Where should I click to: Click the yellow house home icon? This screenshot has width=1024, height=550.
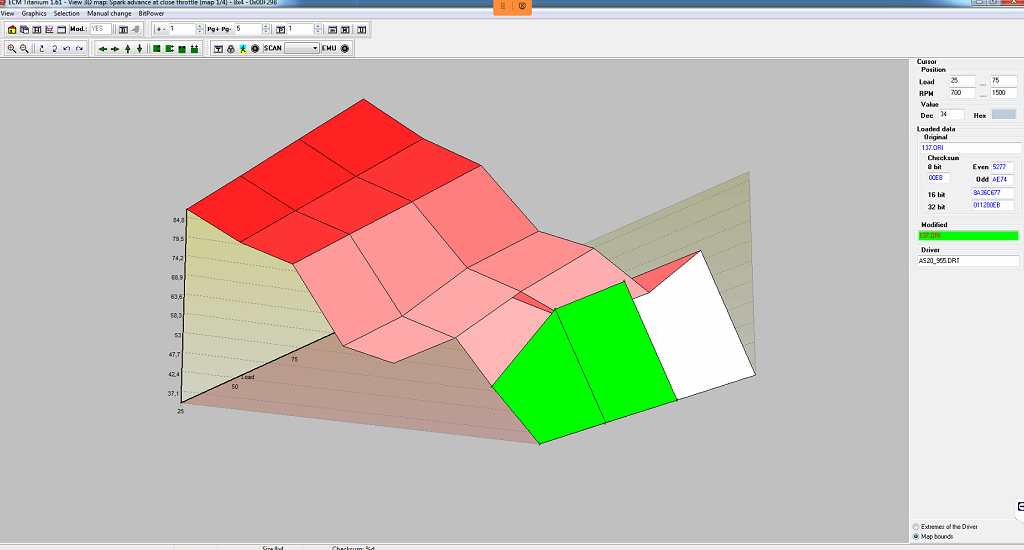pyautogui.click(x=12, y=29)
